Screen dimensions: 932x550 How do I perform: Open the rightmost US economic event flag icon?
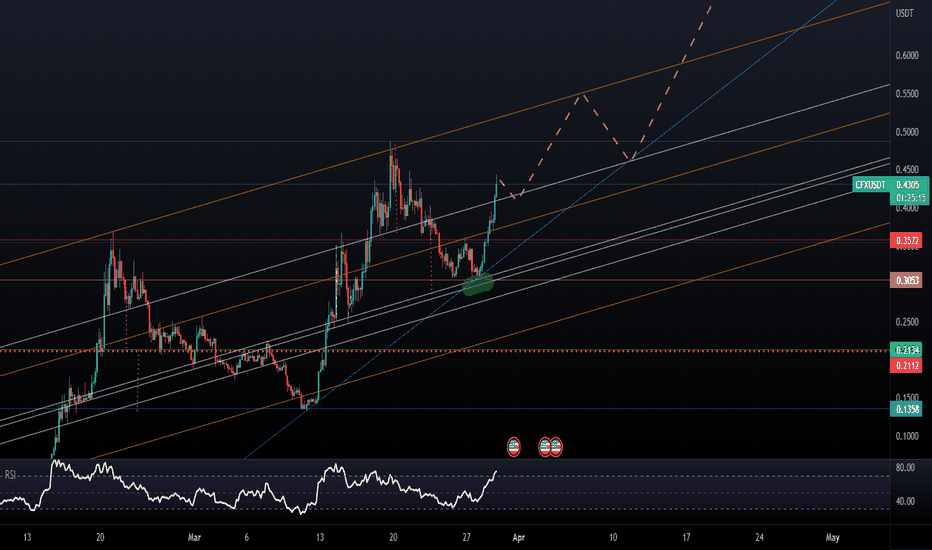click(x=556, y=447)
